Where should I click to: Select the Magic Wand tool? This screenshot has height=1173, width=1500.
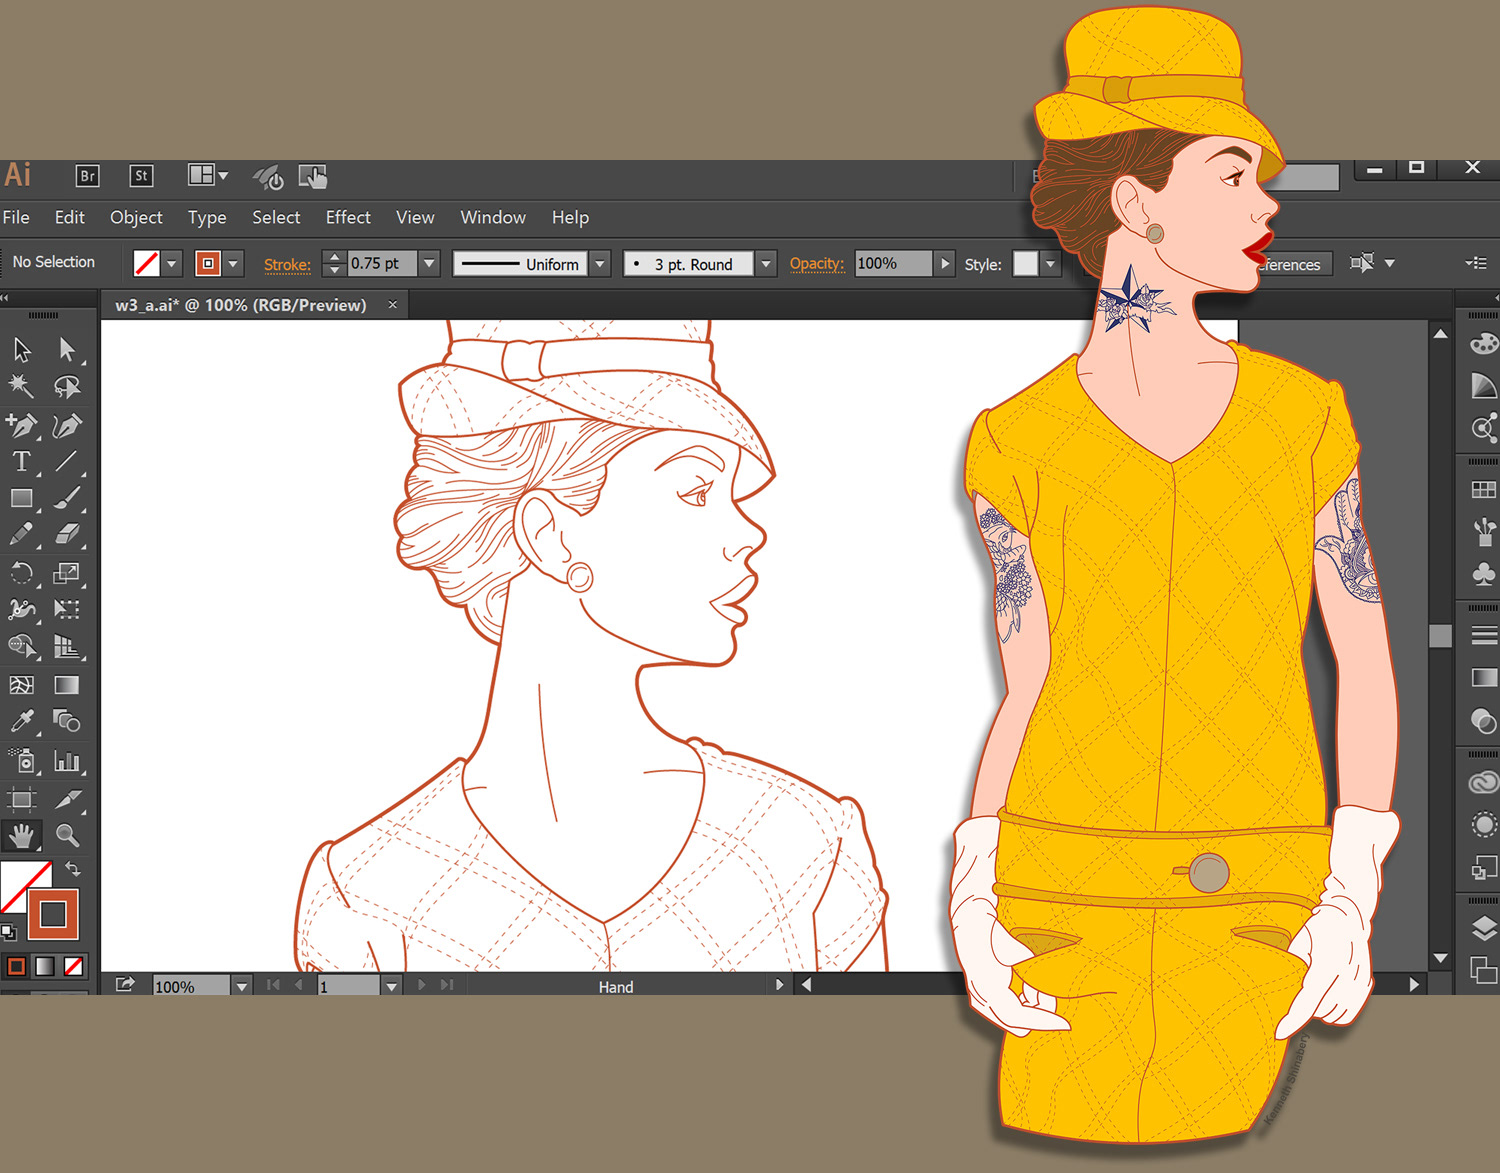point(21,387)
